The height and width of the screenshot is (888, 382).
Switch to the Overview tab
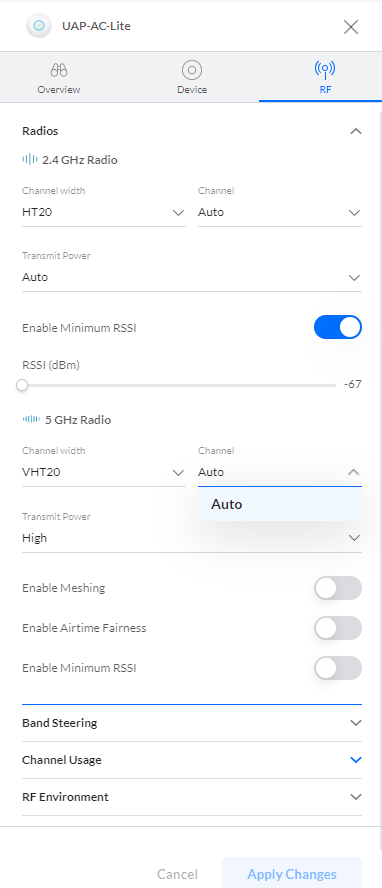click(59, 78)
